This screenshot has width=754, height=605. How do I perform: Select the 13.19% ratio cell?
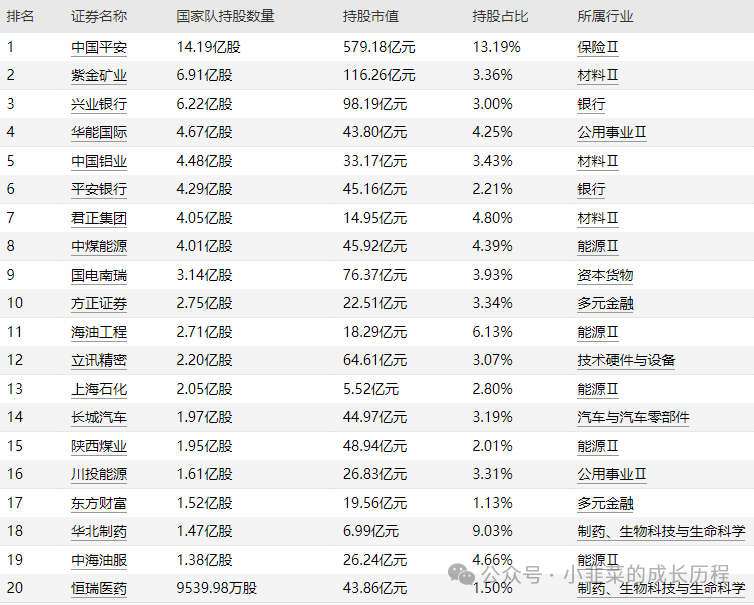click(x=496, y=47)
